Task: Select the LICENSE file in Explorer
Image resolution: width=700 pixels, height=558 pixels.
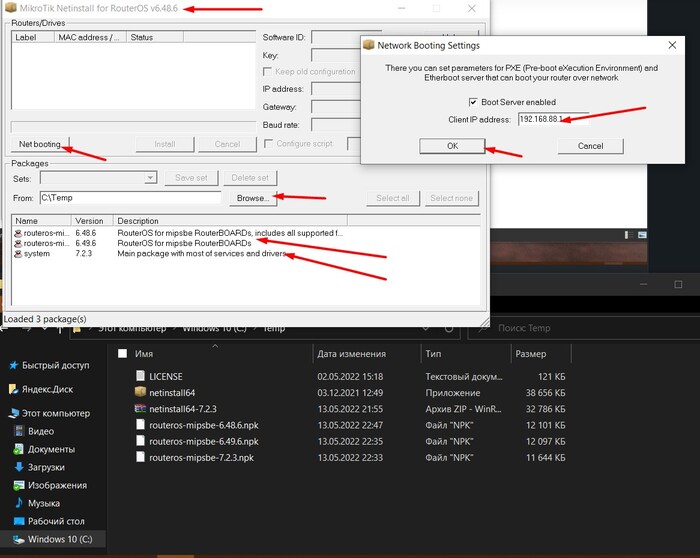Action: pos(166,376)
